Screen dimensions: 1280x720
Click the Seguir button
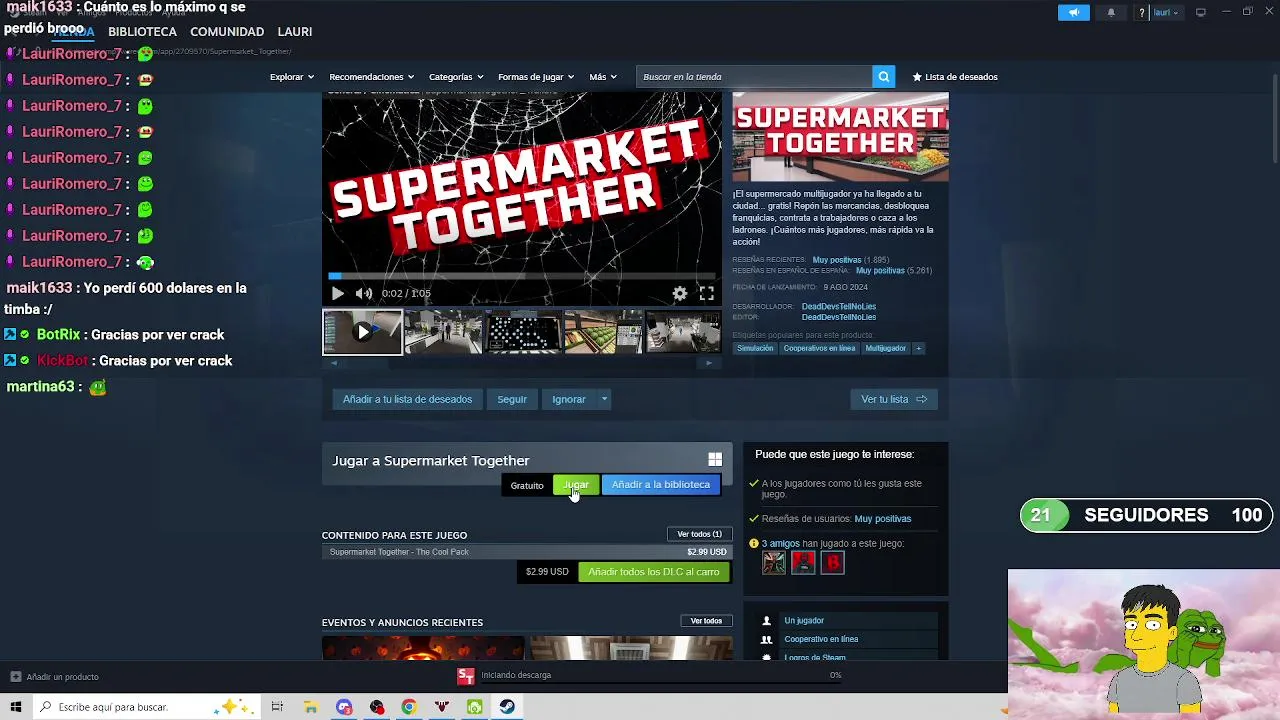512,399
